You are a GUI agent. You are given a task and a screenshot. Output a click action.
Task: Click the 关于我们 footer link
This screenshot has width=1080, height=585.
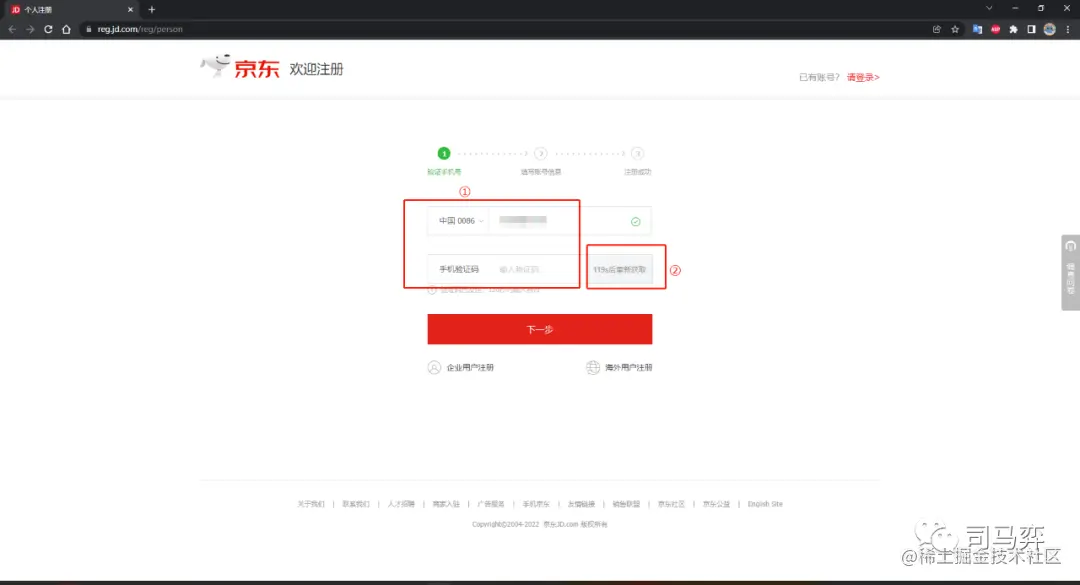click(311, 504)
